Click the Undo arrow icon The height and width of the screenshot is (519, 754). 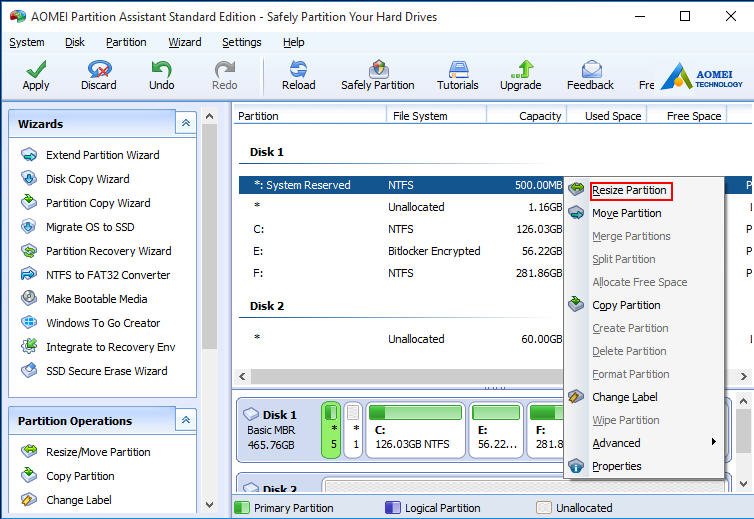[161, 69]
